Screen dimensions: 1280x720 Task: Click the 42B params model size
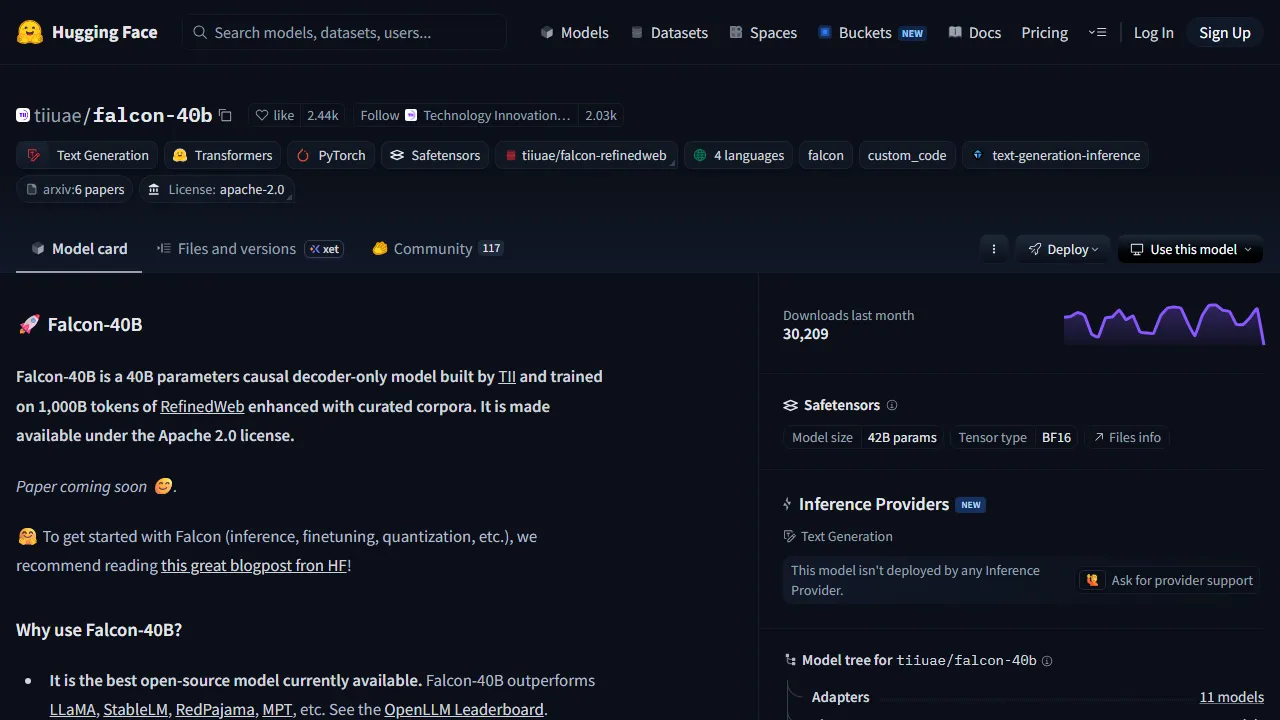click(x=902, y=437)
